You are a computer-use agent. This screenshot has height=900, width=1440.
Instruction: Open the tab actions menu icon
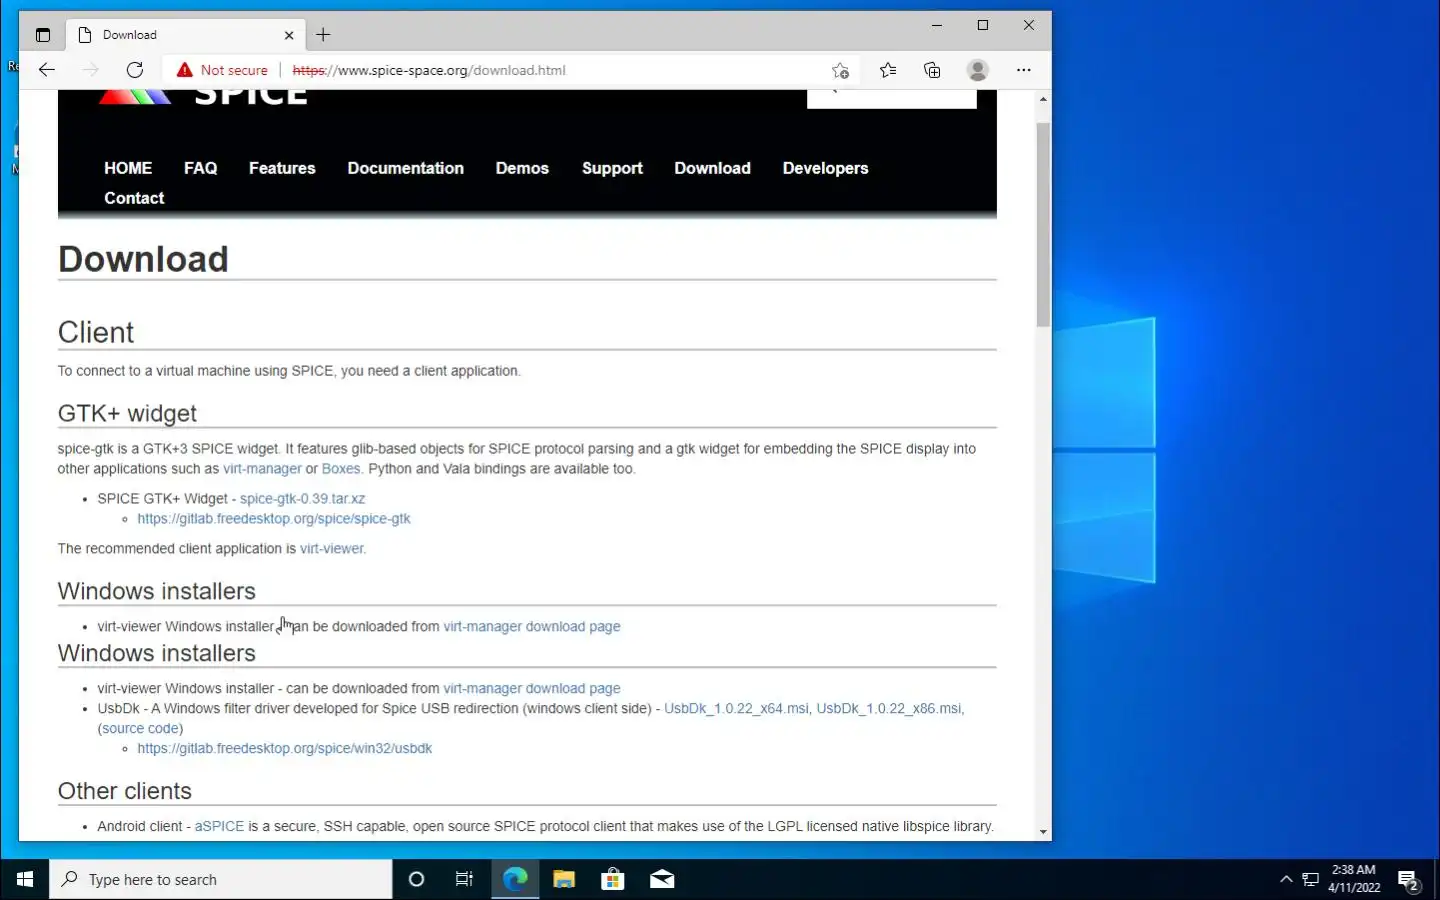(42, 35)
